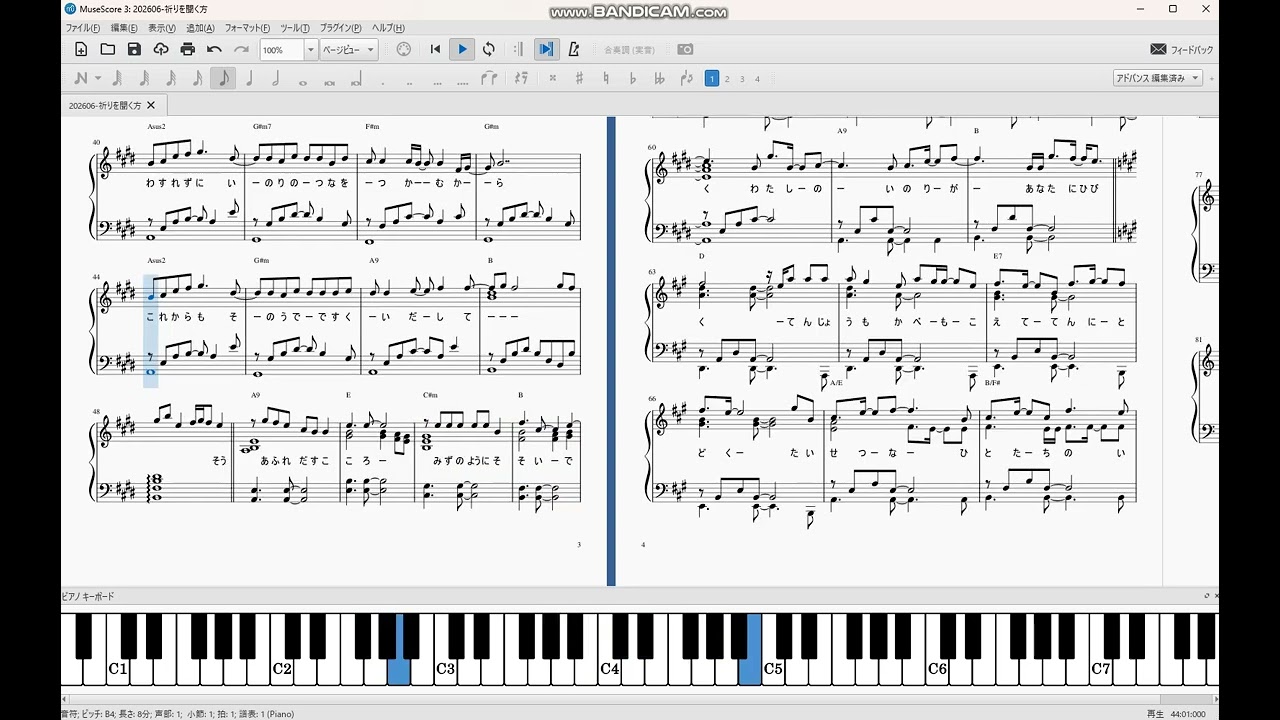Close the 202606-祈りを聞く方 score tab
This screenshot has width=1280, height=720.
151,105
